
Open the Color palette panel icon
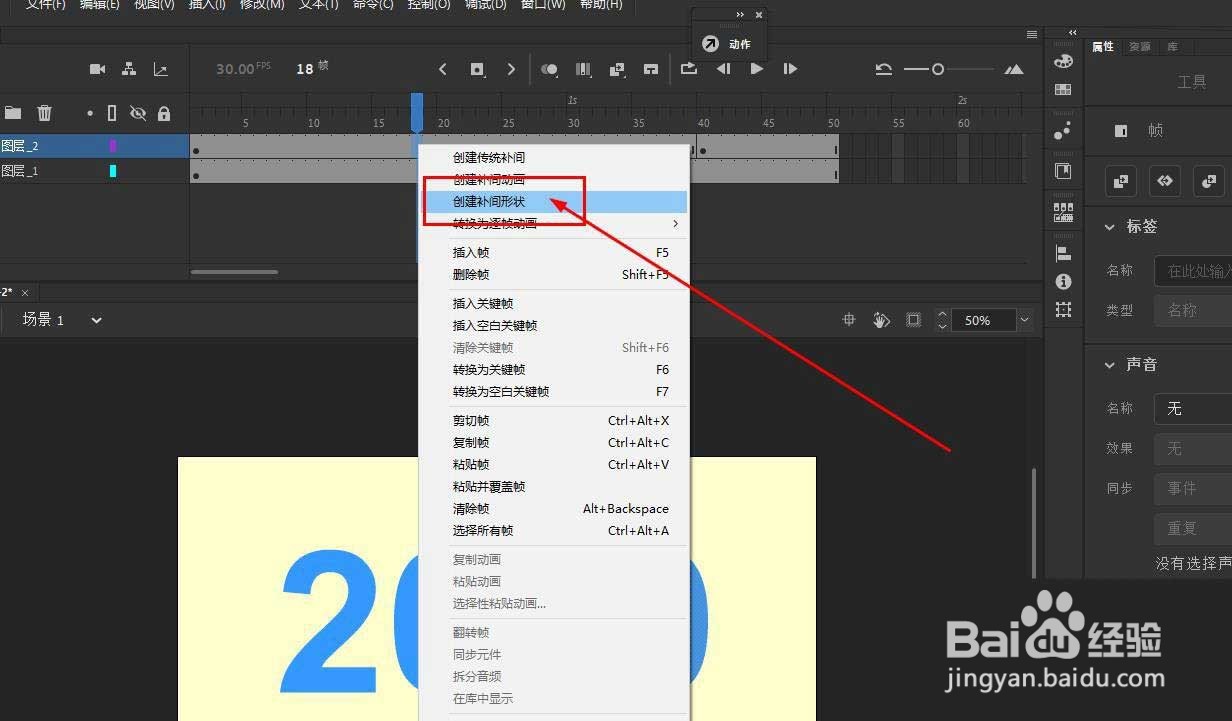pyautogui.click(x=1063, y=61)
